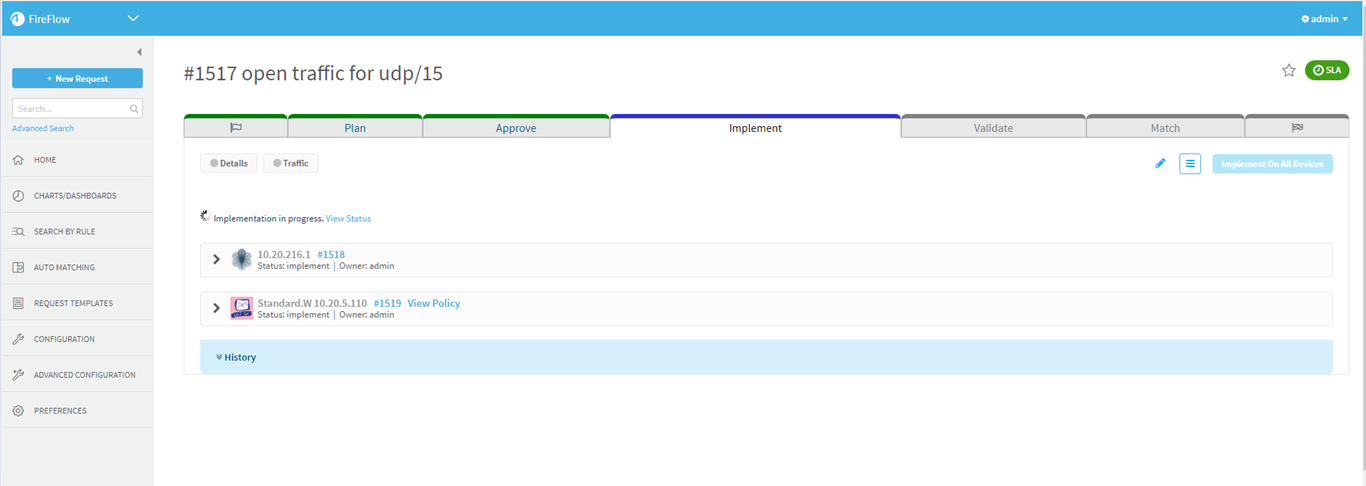The height and width of the screenshot is (486, 1366).
Task: Toggle the Traffic view button
Action: click(x=291, y=163)
